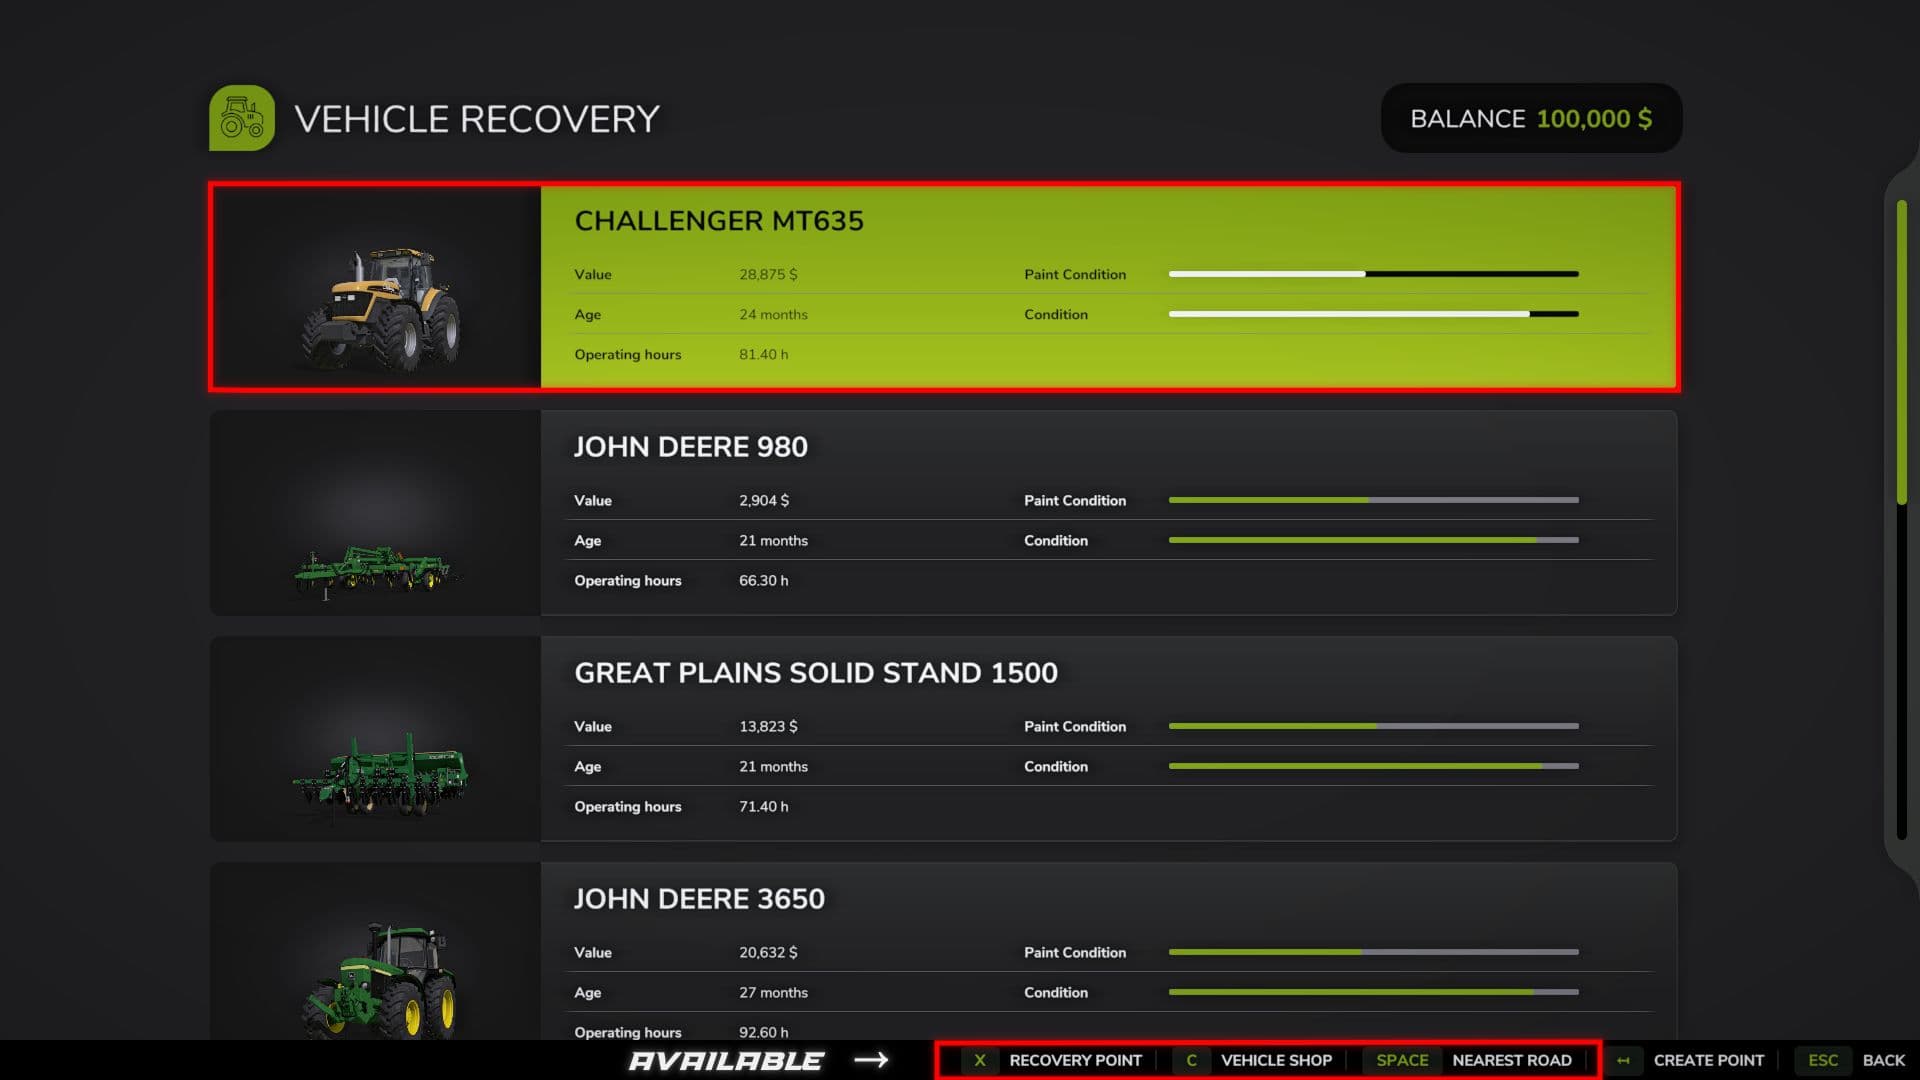The image size is (1920, 1080).
Task: Click the operating hours 81.40 h
Action: coord(764,354)
